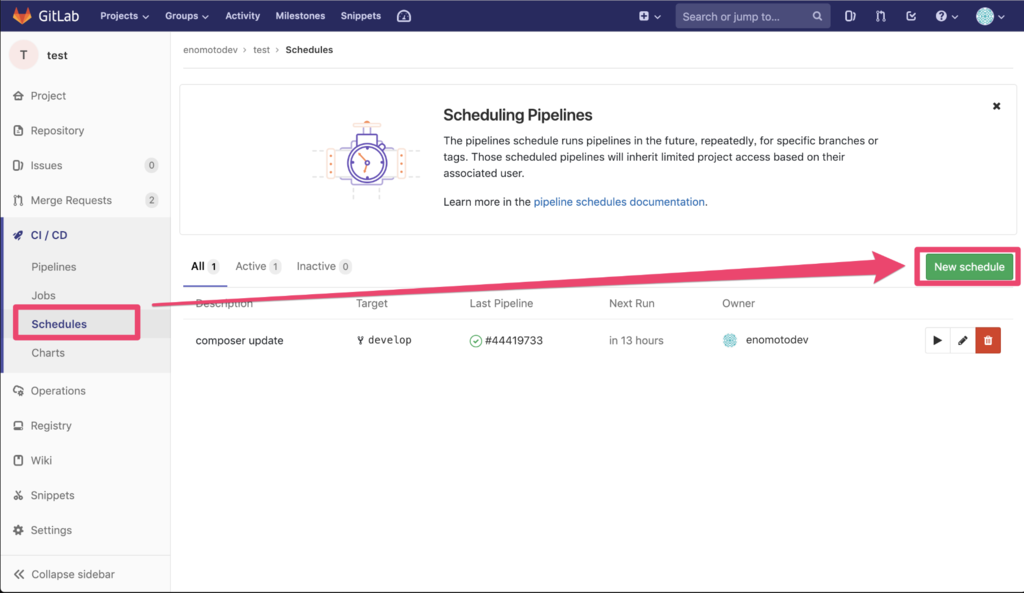1024x593 pixels.
Task: Open the enomotodev owner link
Action: [x=777, y=340]
